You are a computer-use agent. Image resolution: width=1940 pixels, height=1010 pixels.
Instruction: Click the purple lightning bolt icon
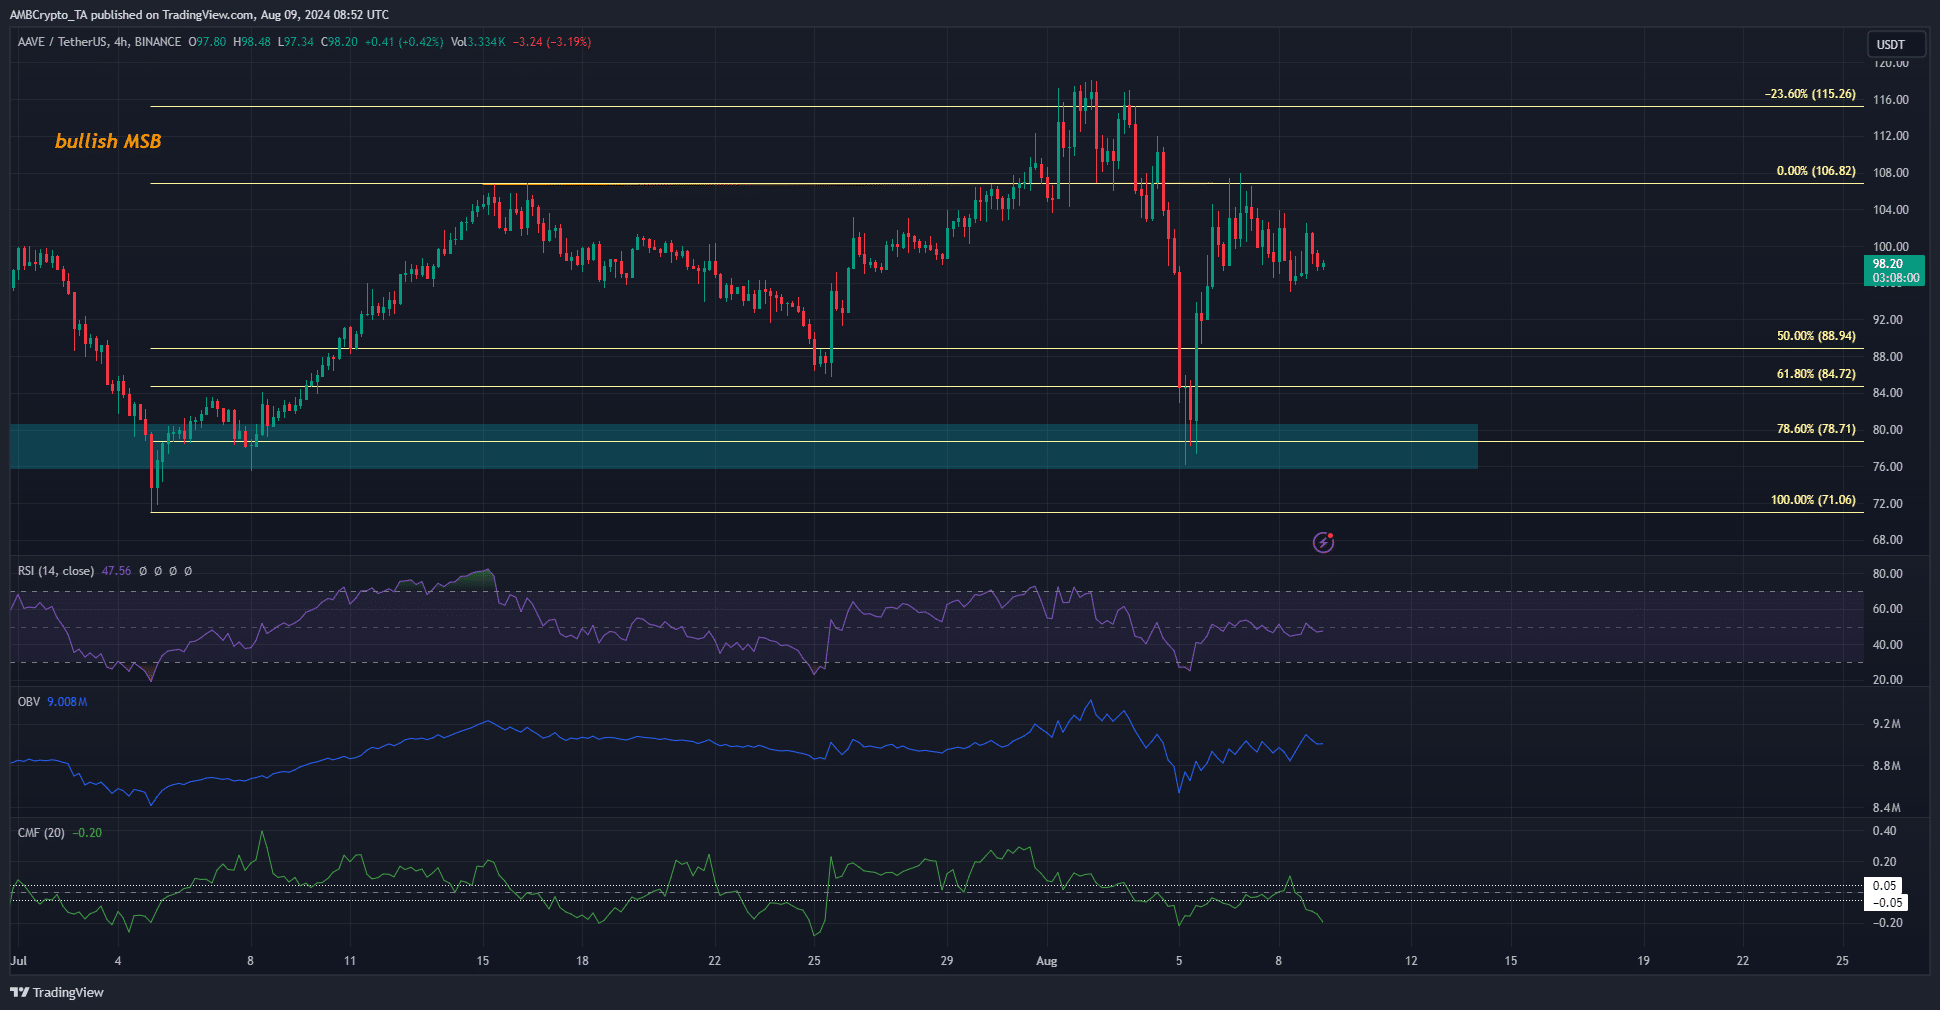pyautogui.click(x=1323, y=542)
